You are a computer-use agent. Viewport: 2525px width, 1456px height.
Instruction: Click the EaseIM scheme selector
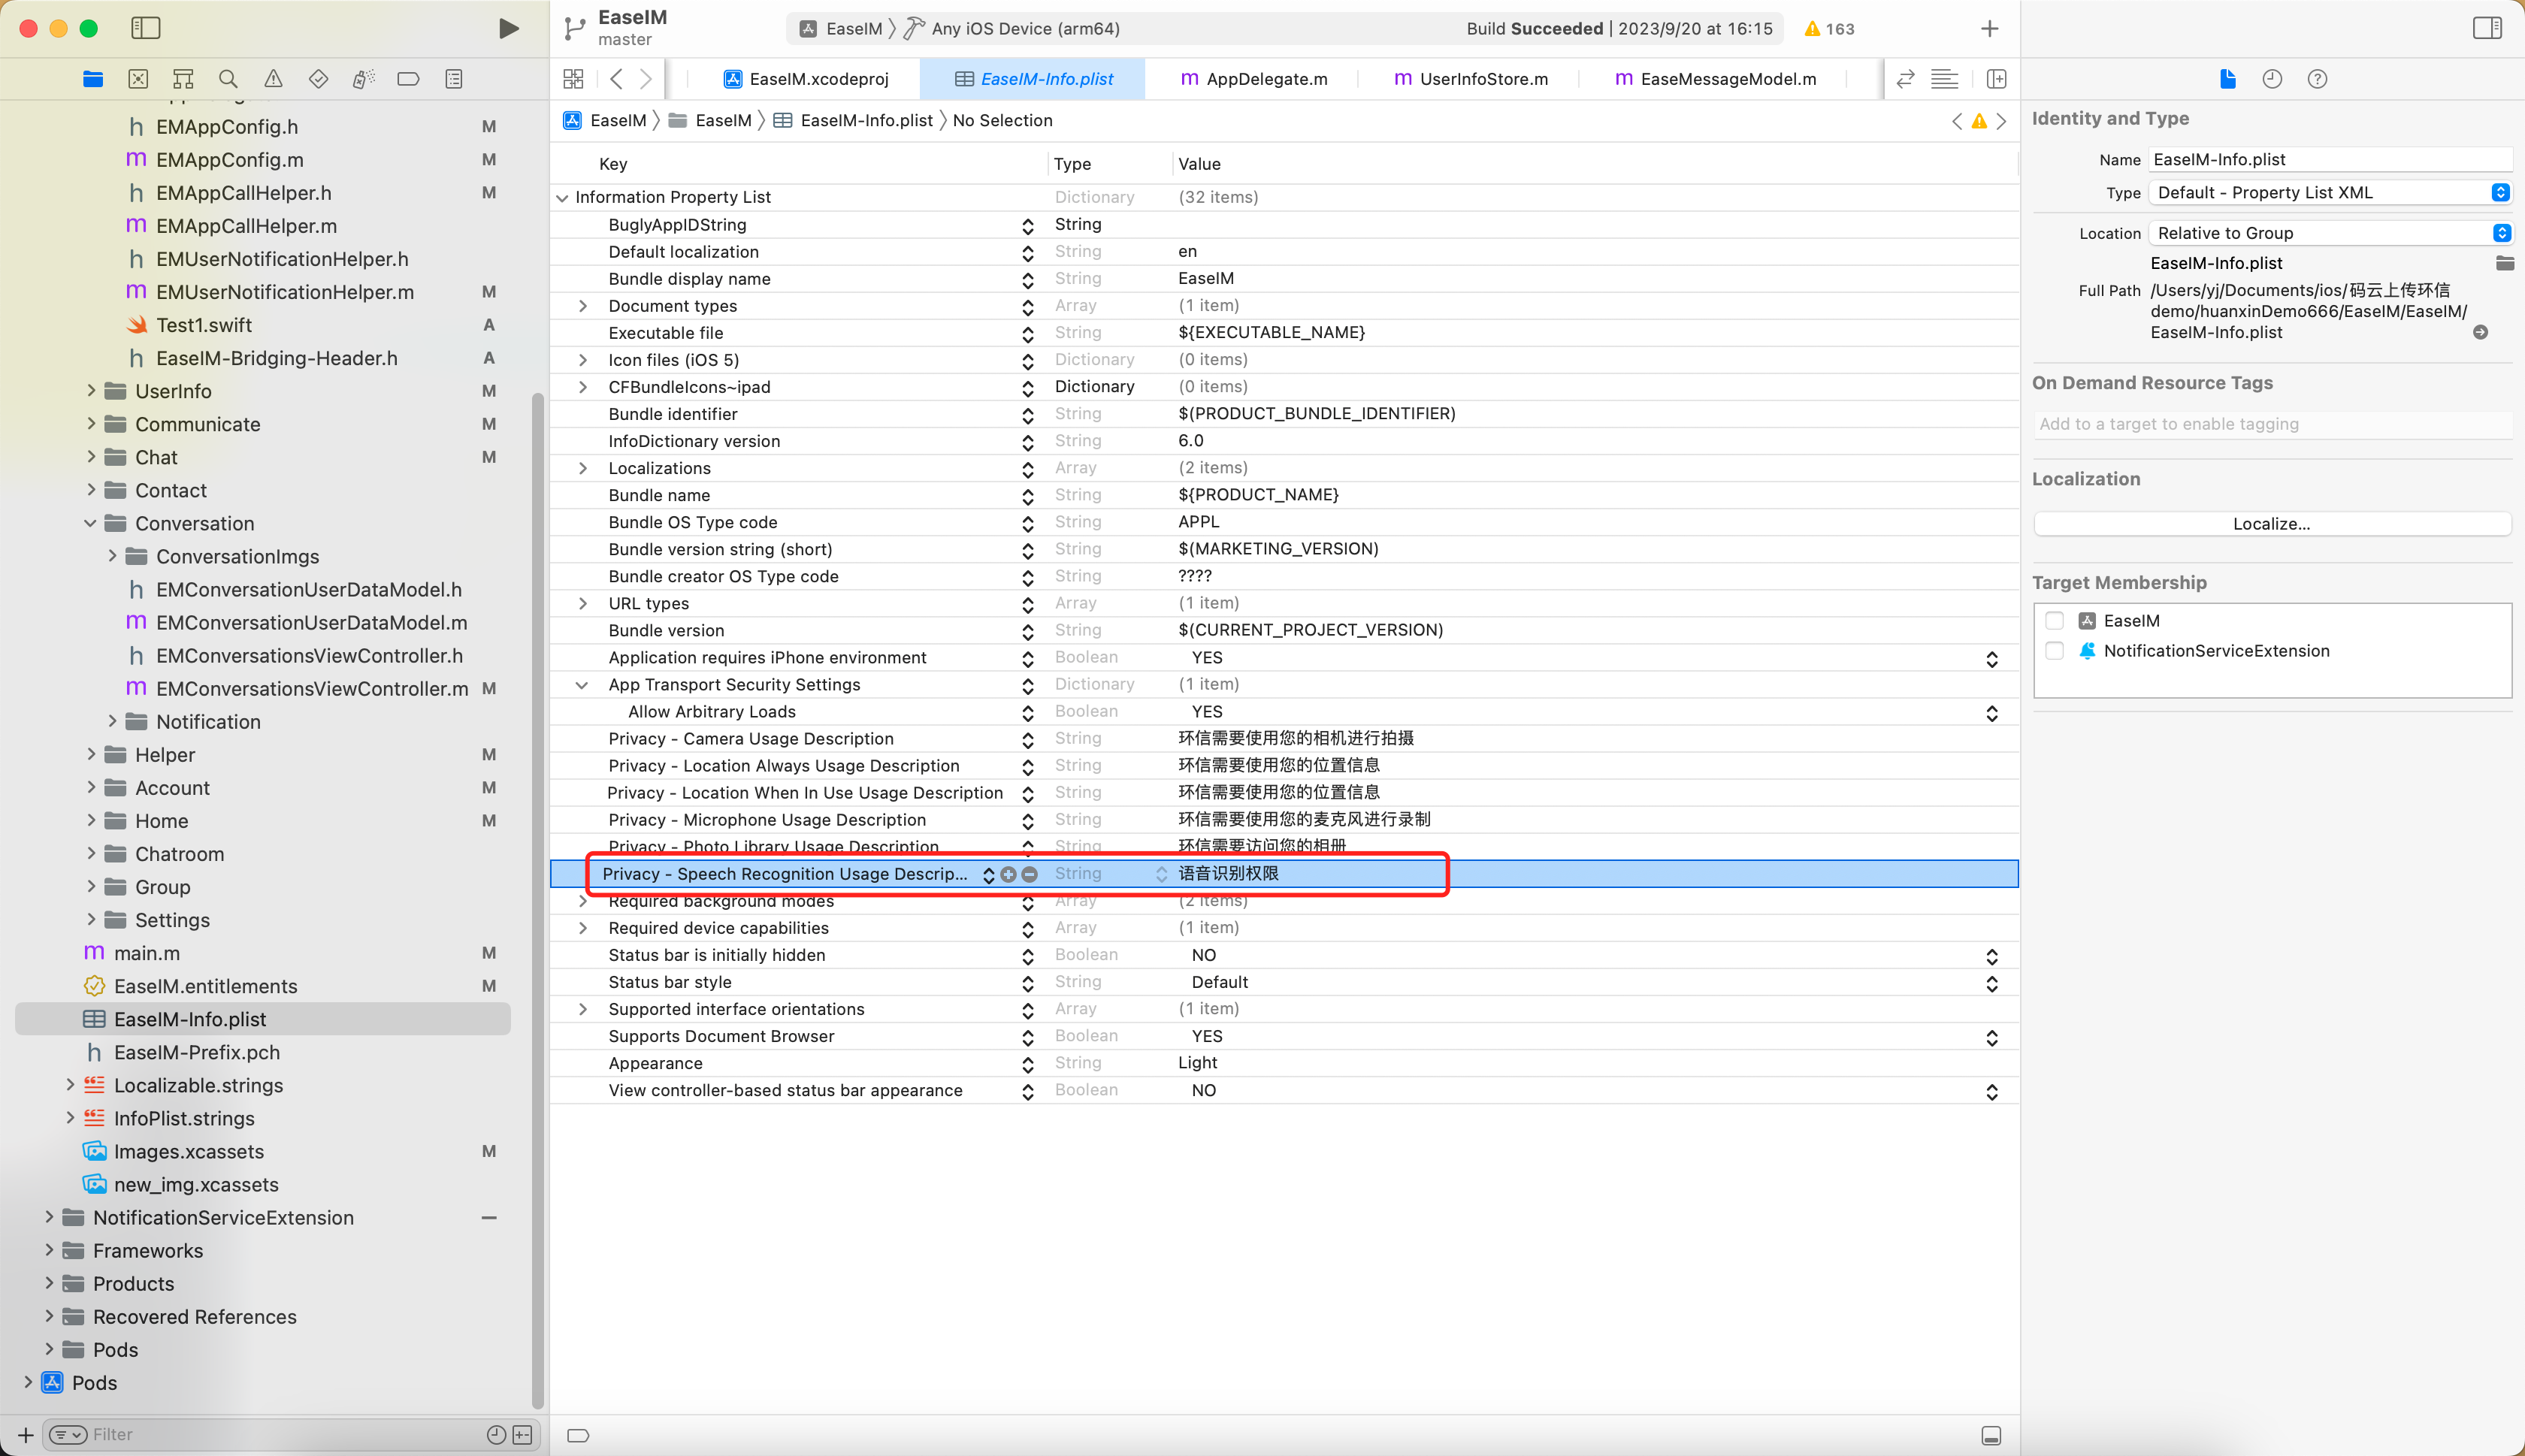pos(841,29)
